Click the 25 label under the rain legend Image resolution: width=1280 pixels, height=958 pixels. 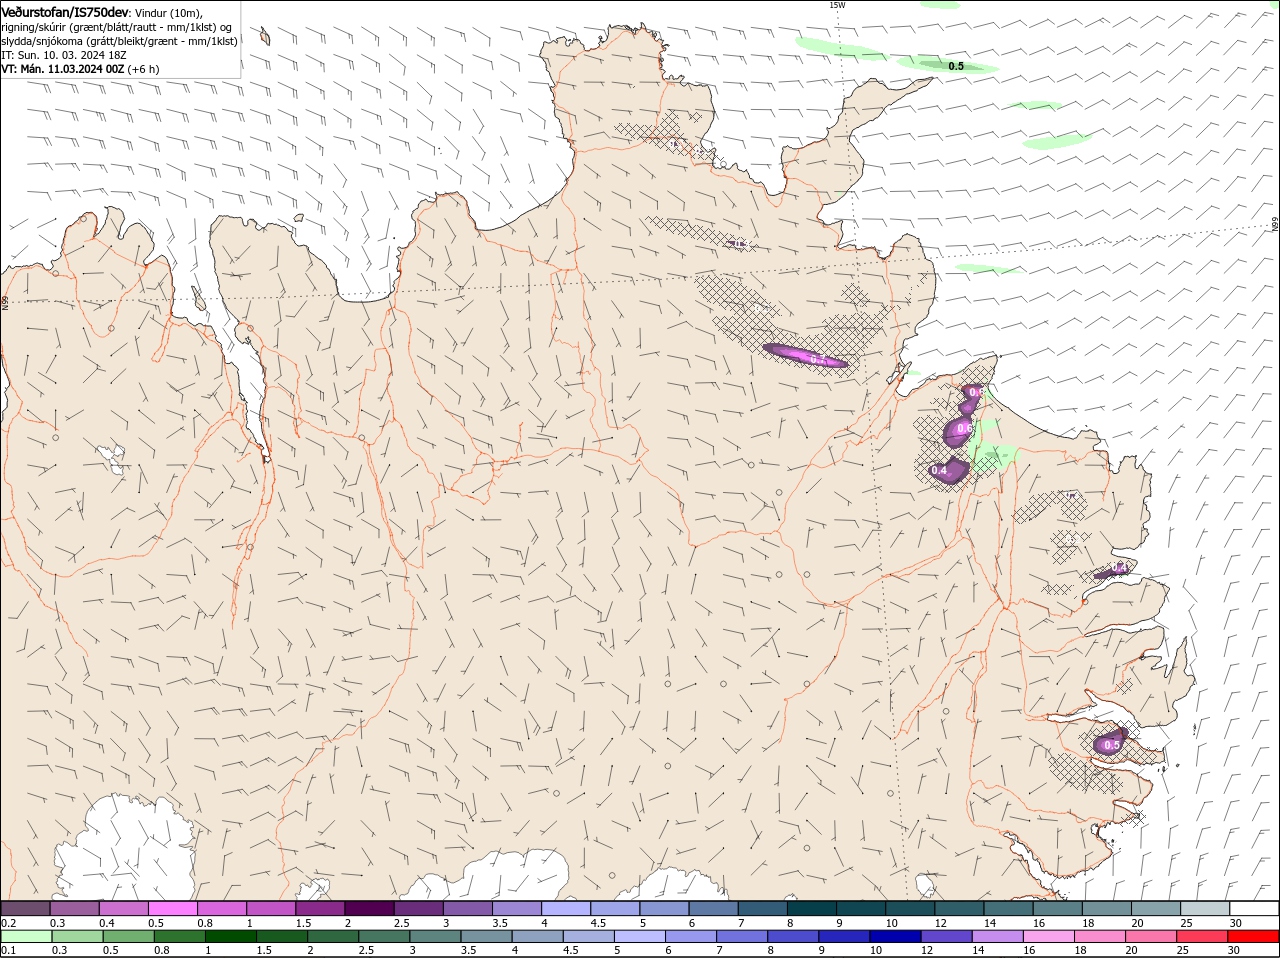(1183, 951)
